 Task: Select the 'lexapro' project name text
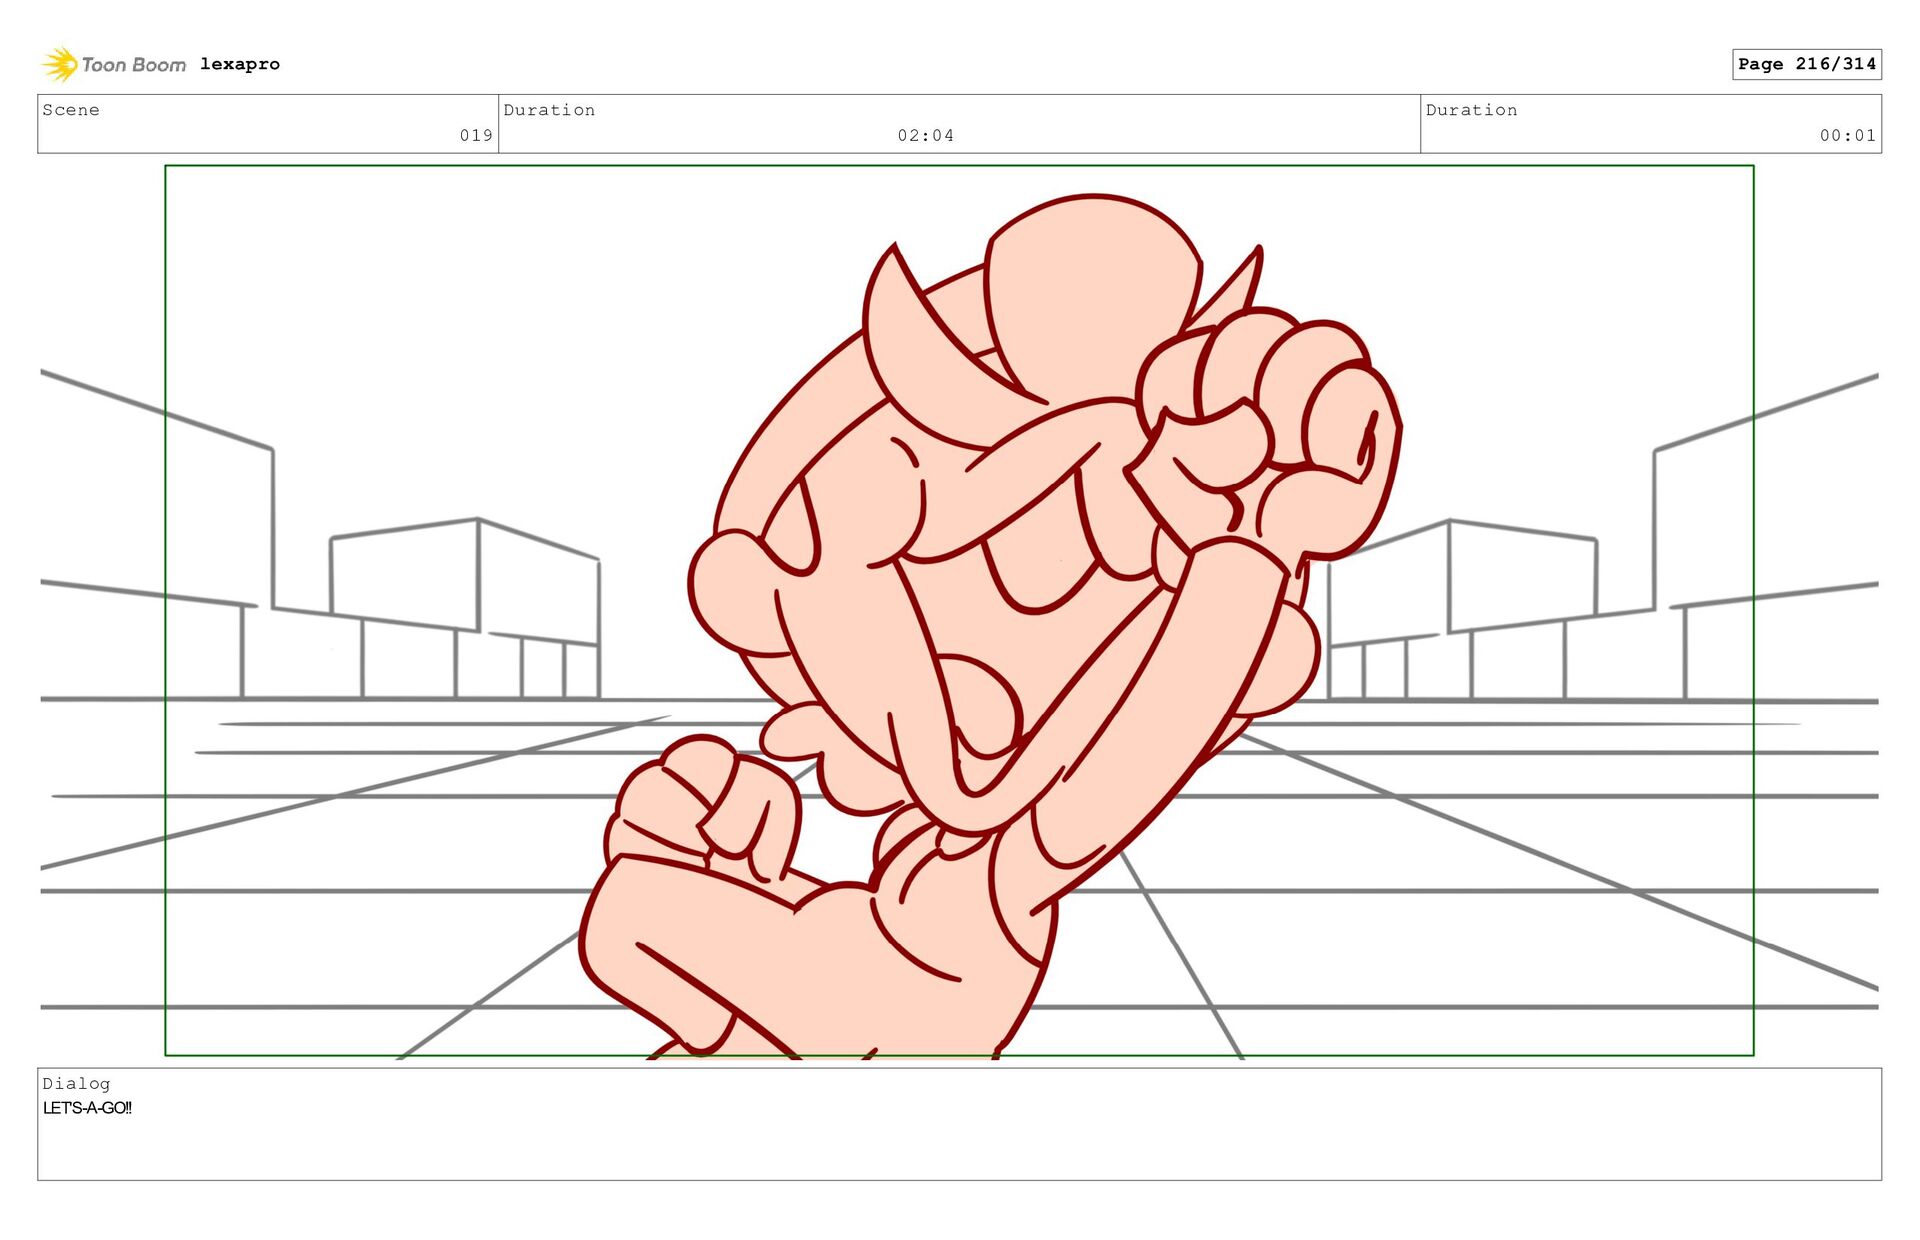240,64
